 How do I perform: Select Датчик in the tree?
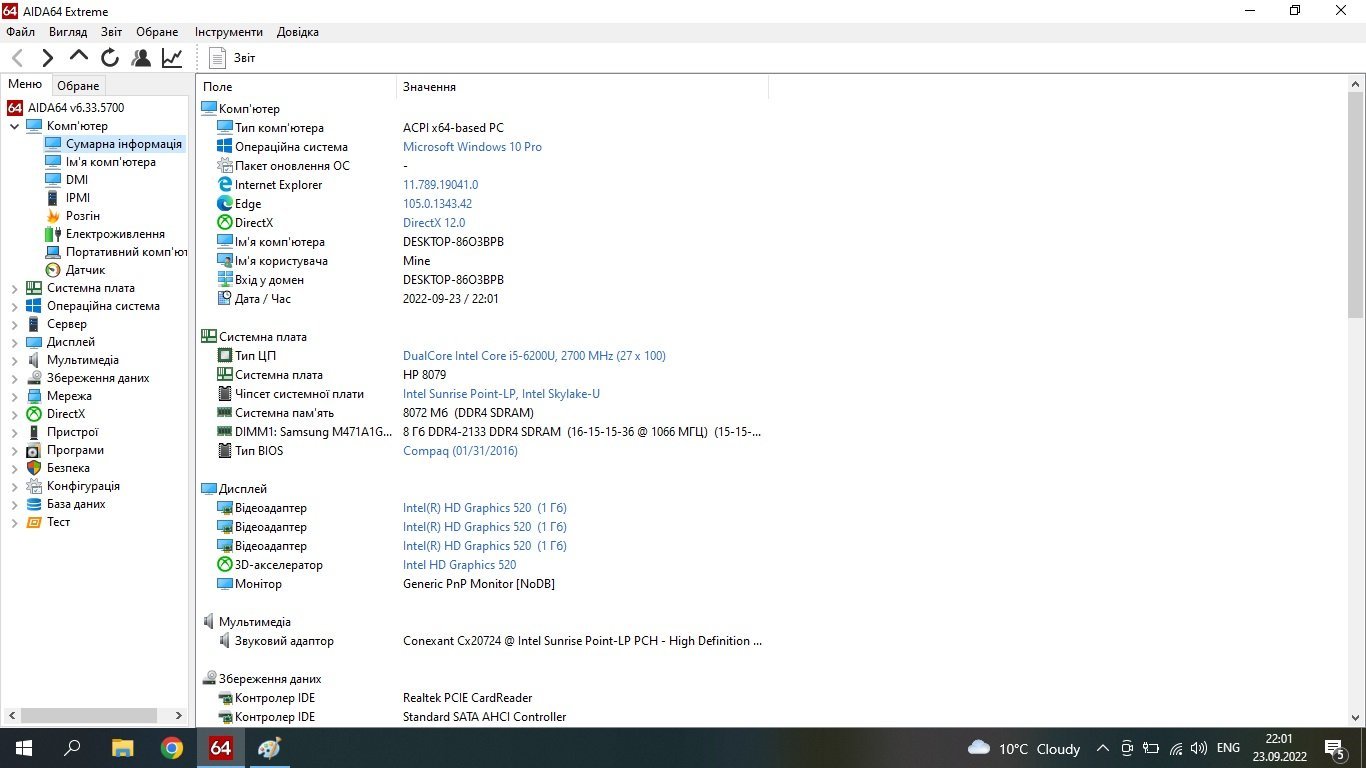(85, 270)
